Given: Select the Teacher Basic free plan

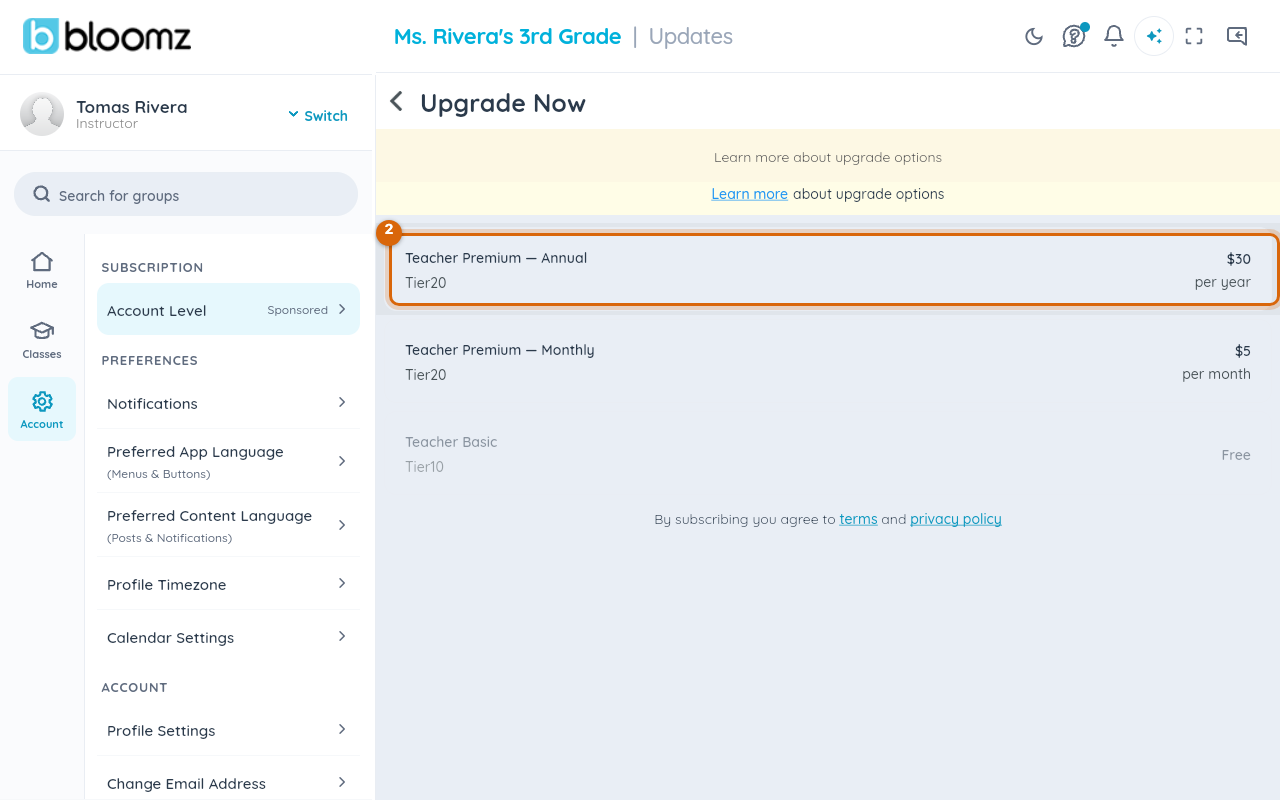Looking at the screenshot, I should point(828,454).
